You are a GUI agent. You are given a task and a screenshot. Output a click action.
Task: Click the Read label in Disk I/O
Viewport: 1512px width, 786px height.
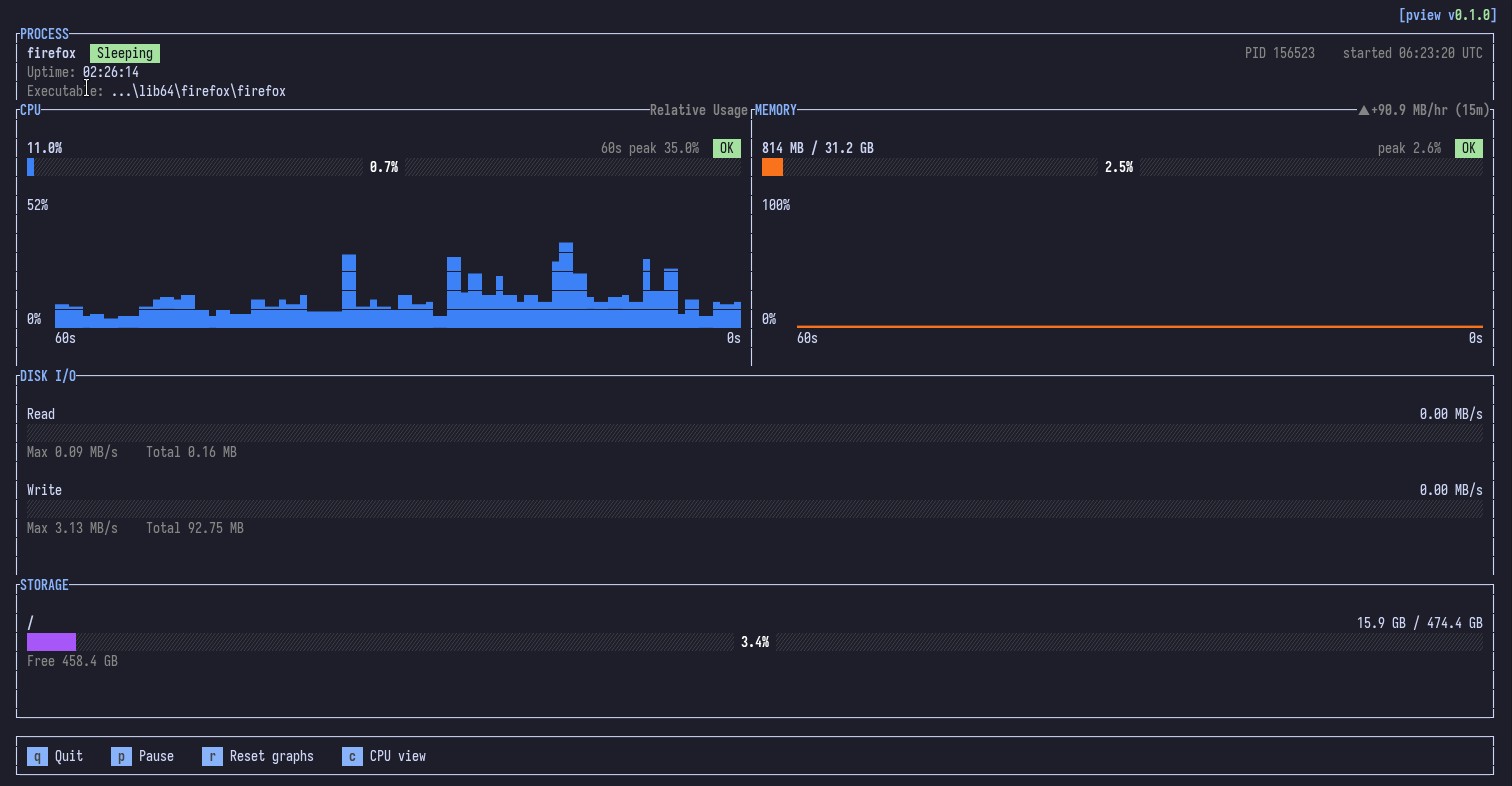[x=41, y=414]
